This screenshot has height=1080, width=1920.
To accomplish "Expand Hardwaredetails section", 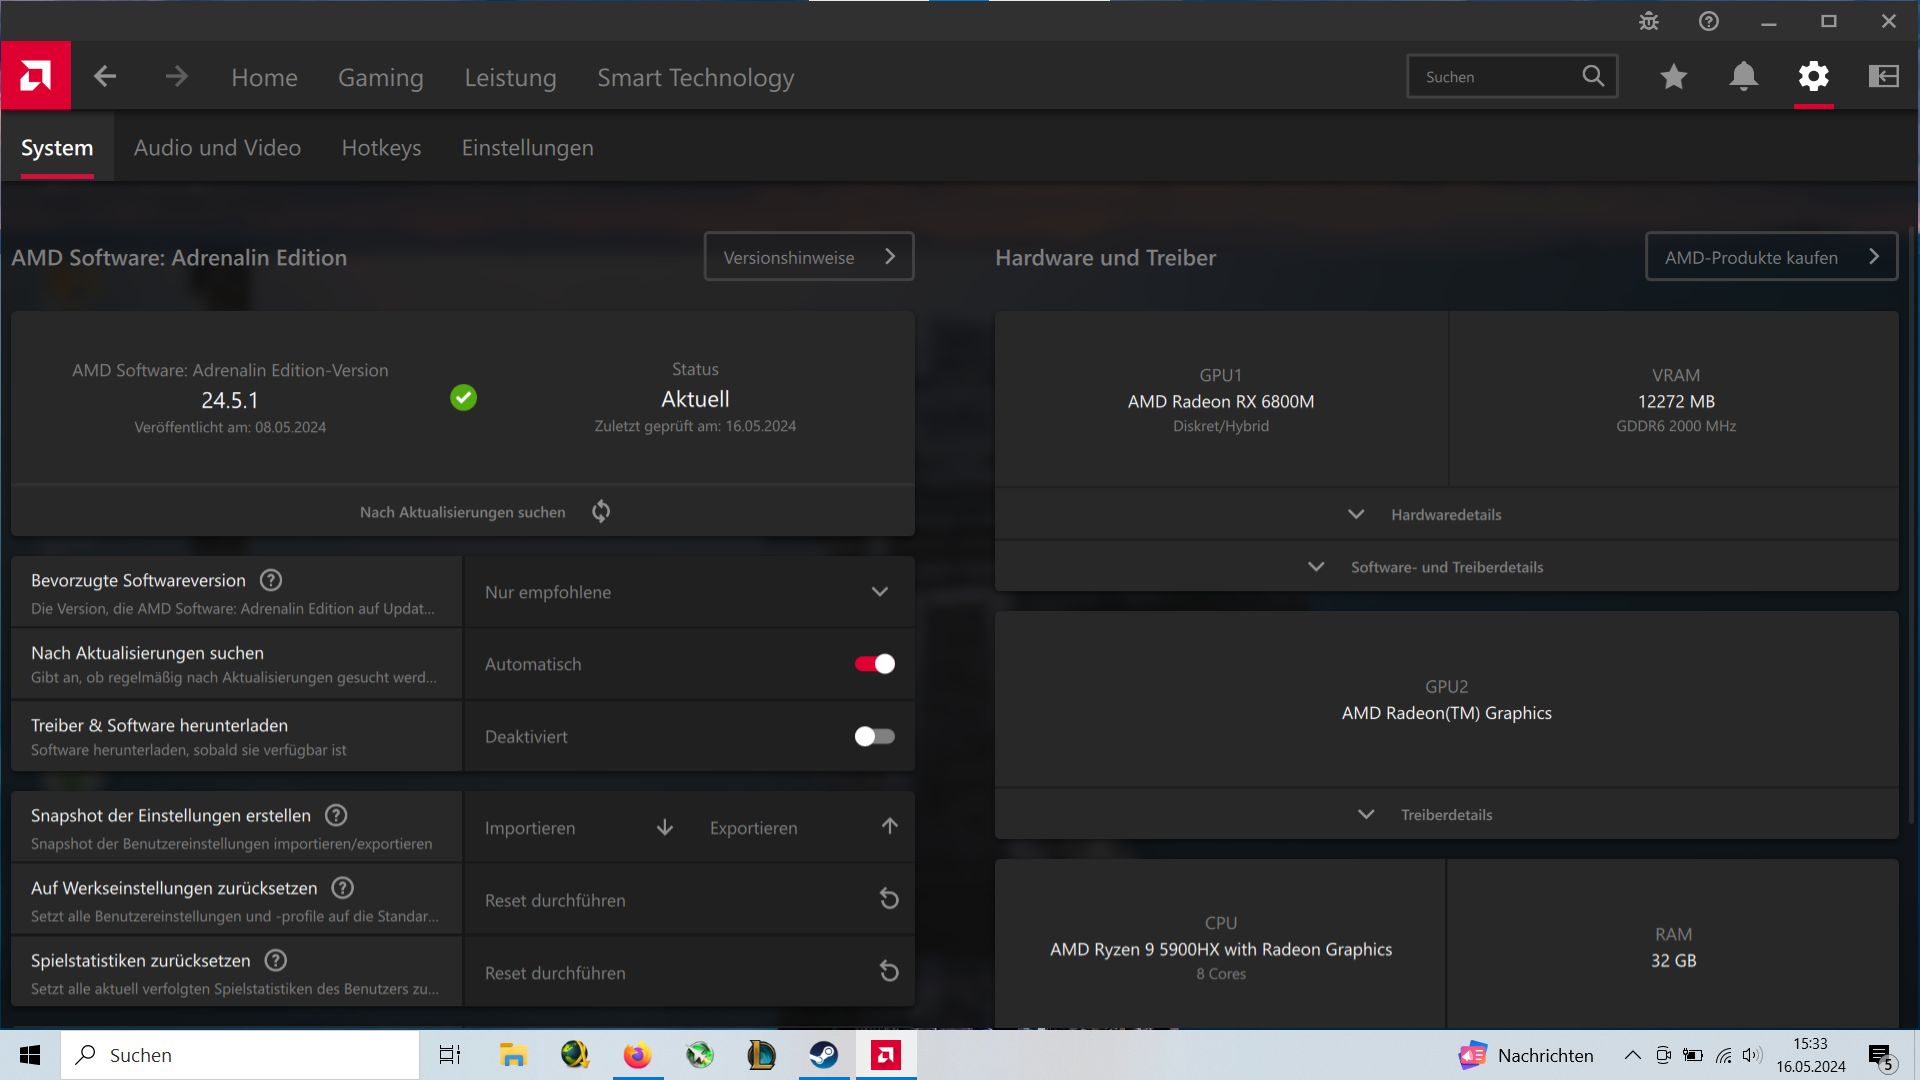I will click(1446, 515).
